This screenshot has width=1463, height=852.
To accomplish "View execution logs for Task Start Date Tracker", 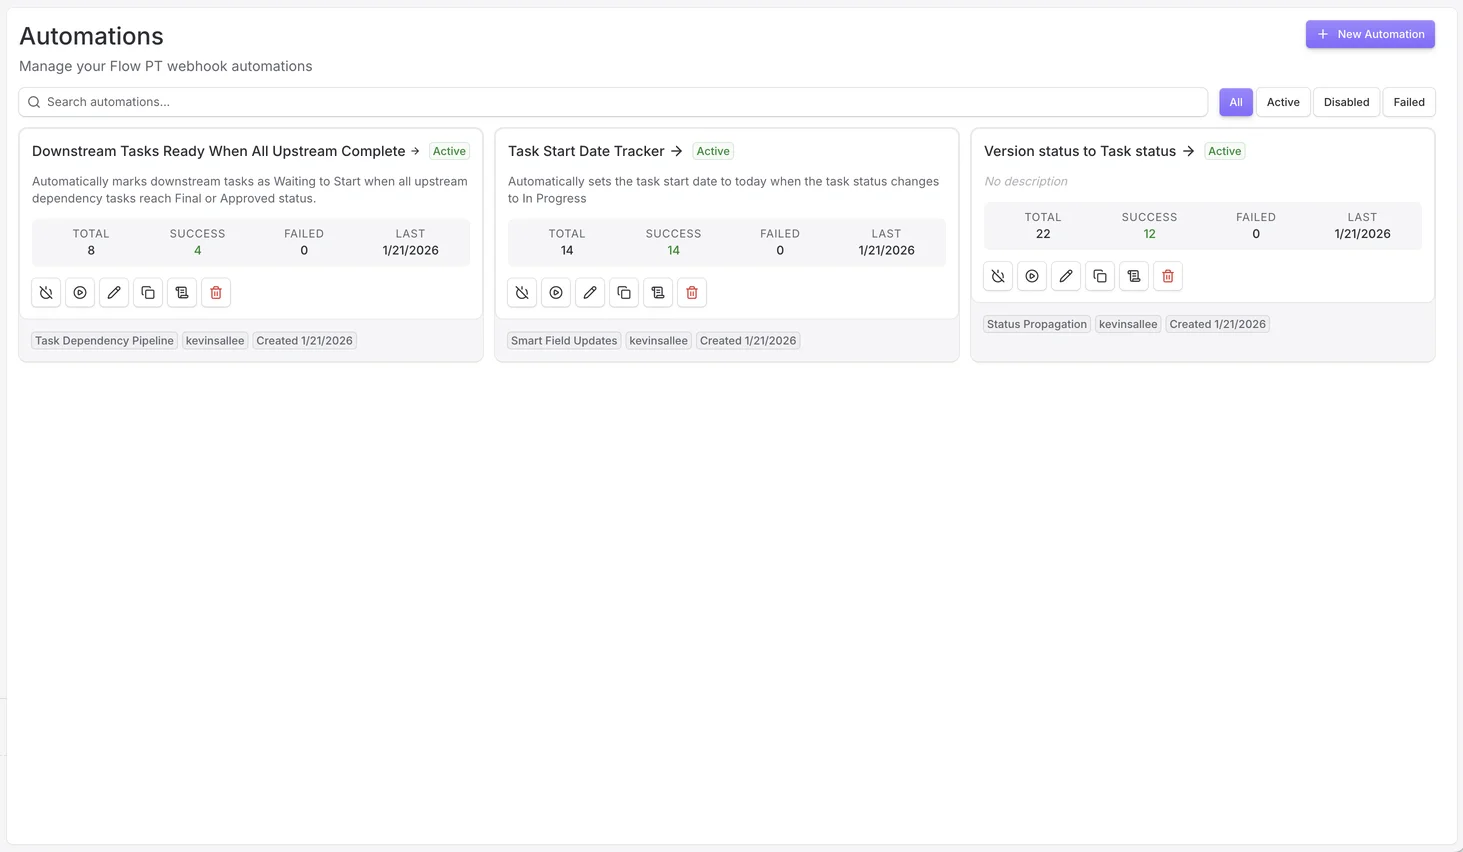I will (x=658, y=292).
